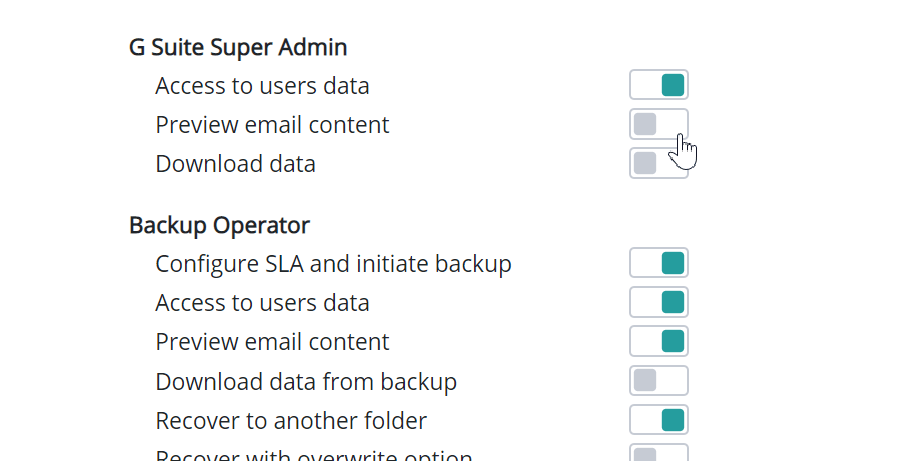Click the Backup Operator heading
The image size is (904, 461).
[x=219, y=225]
